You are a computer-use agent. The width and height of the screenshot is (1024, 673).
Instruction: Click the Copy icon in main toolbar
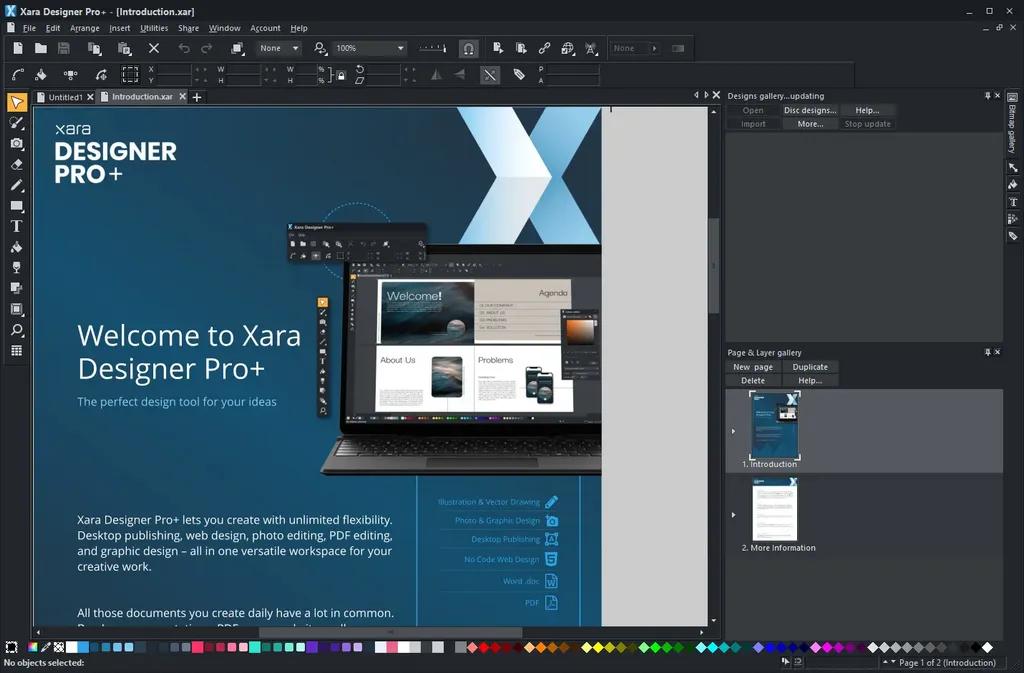95,48
